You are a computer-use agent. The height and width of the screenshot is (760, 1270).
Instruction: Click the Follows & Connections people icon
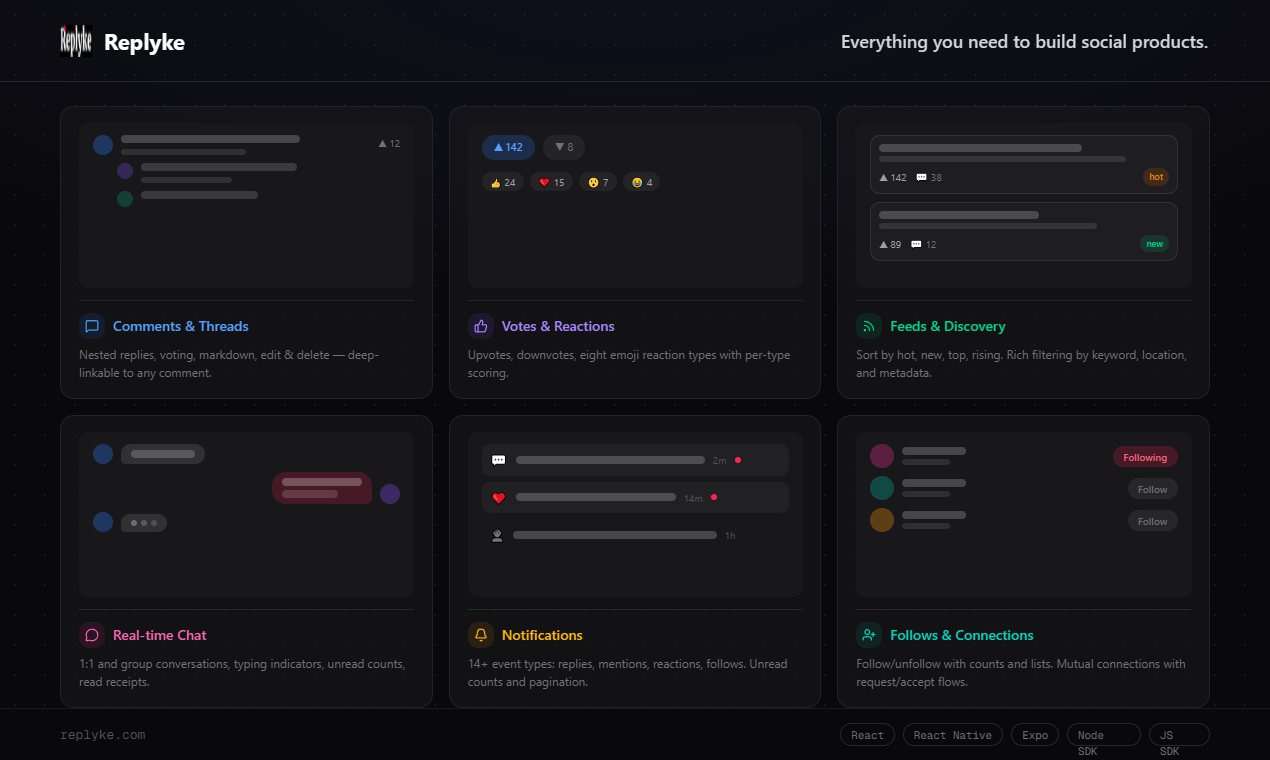[x=868, y=634]
